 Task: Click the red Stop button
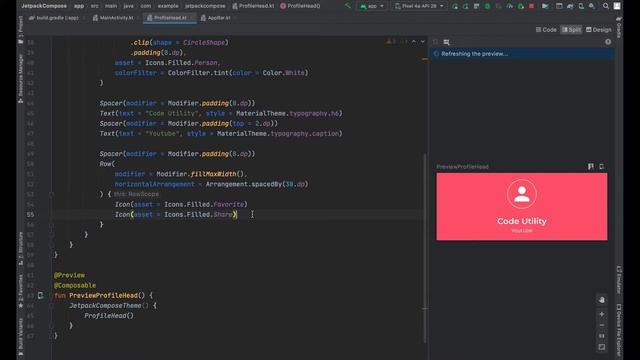(531, 6)
